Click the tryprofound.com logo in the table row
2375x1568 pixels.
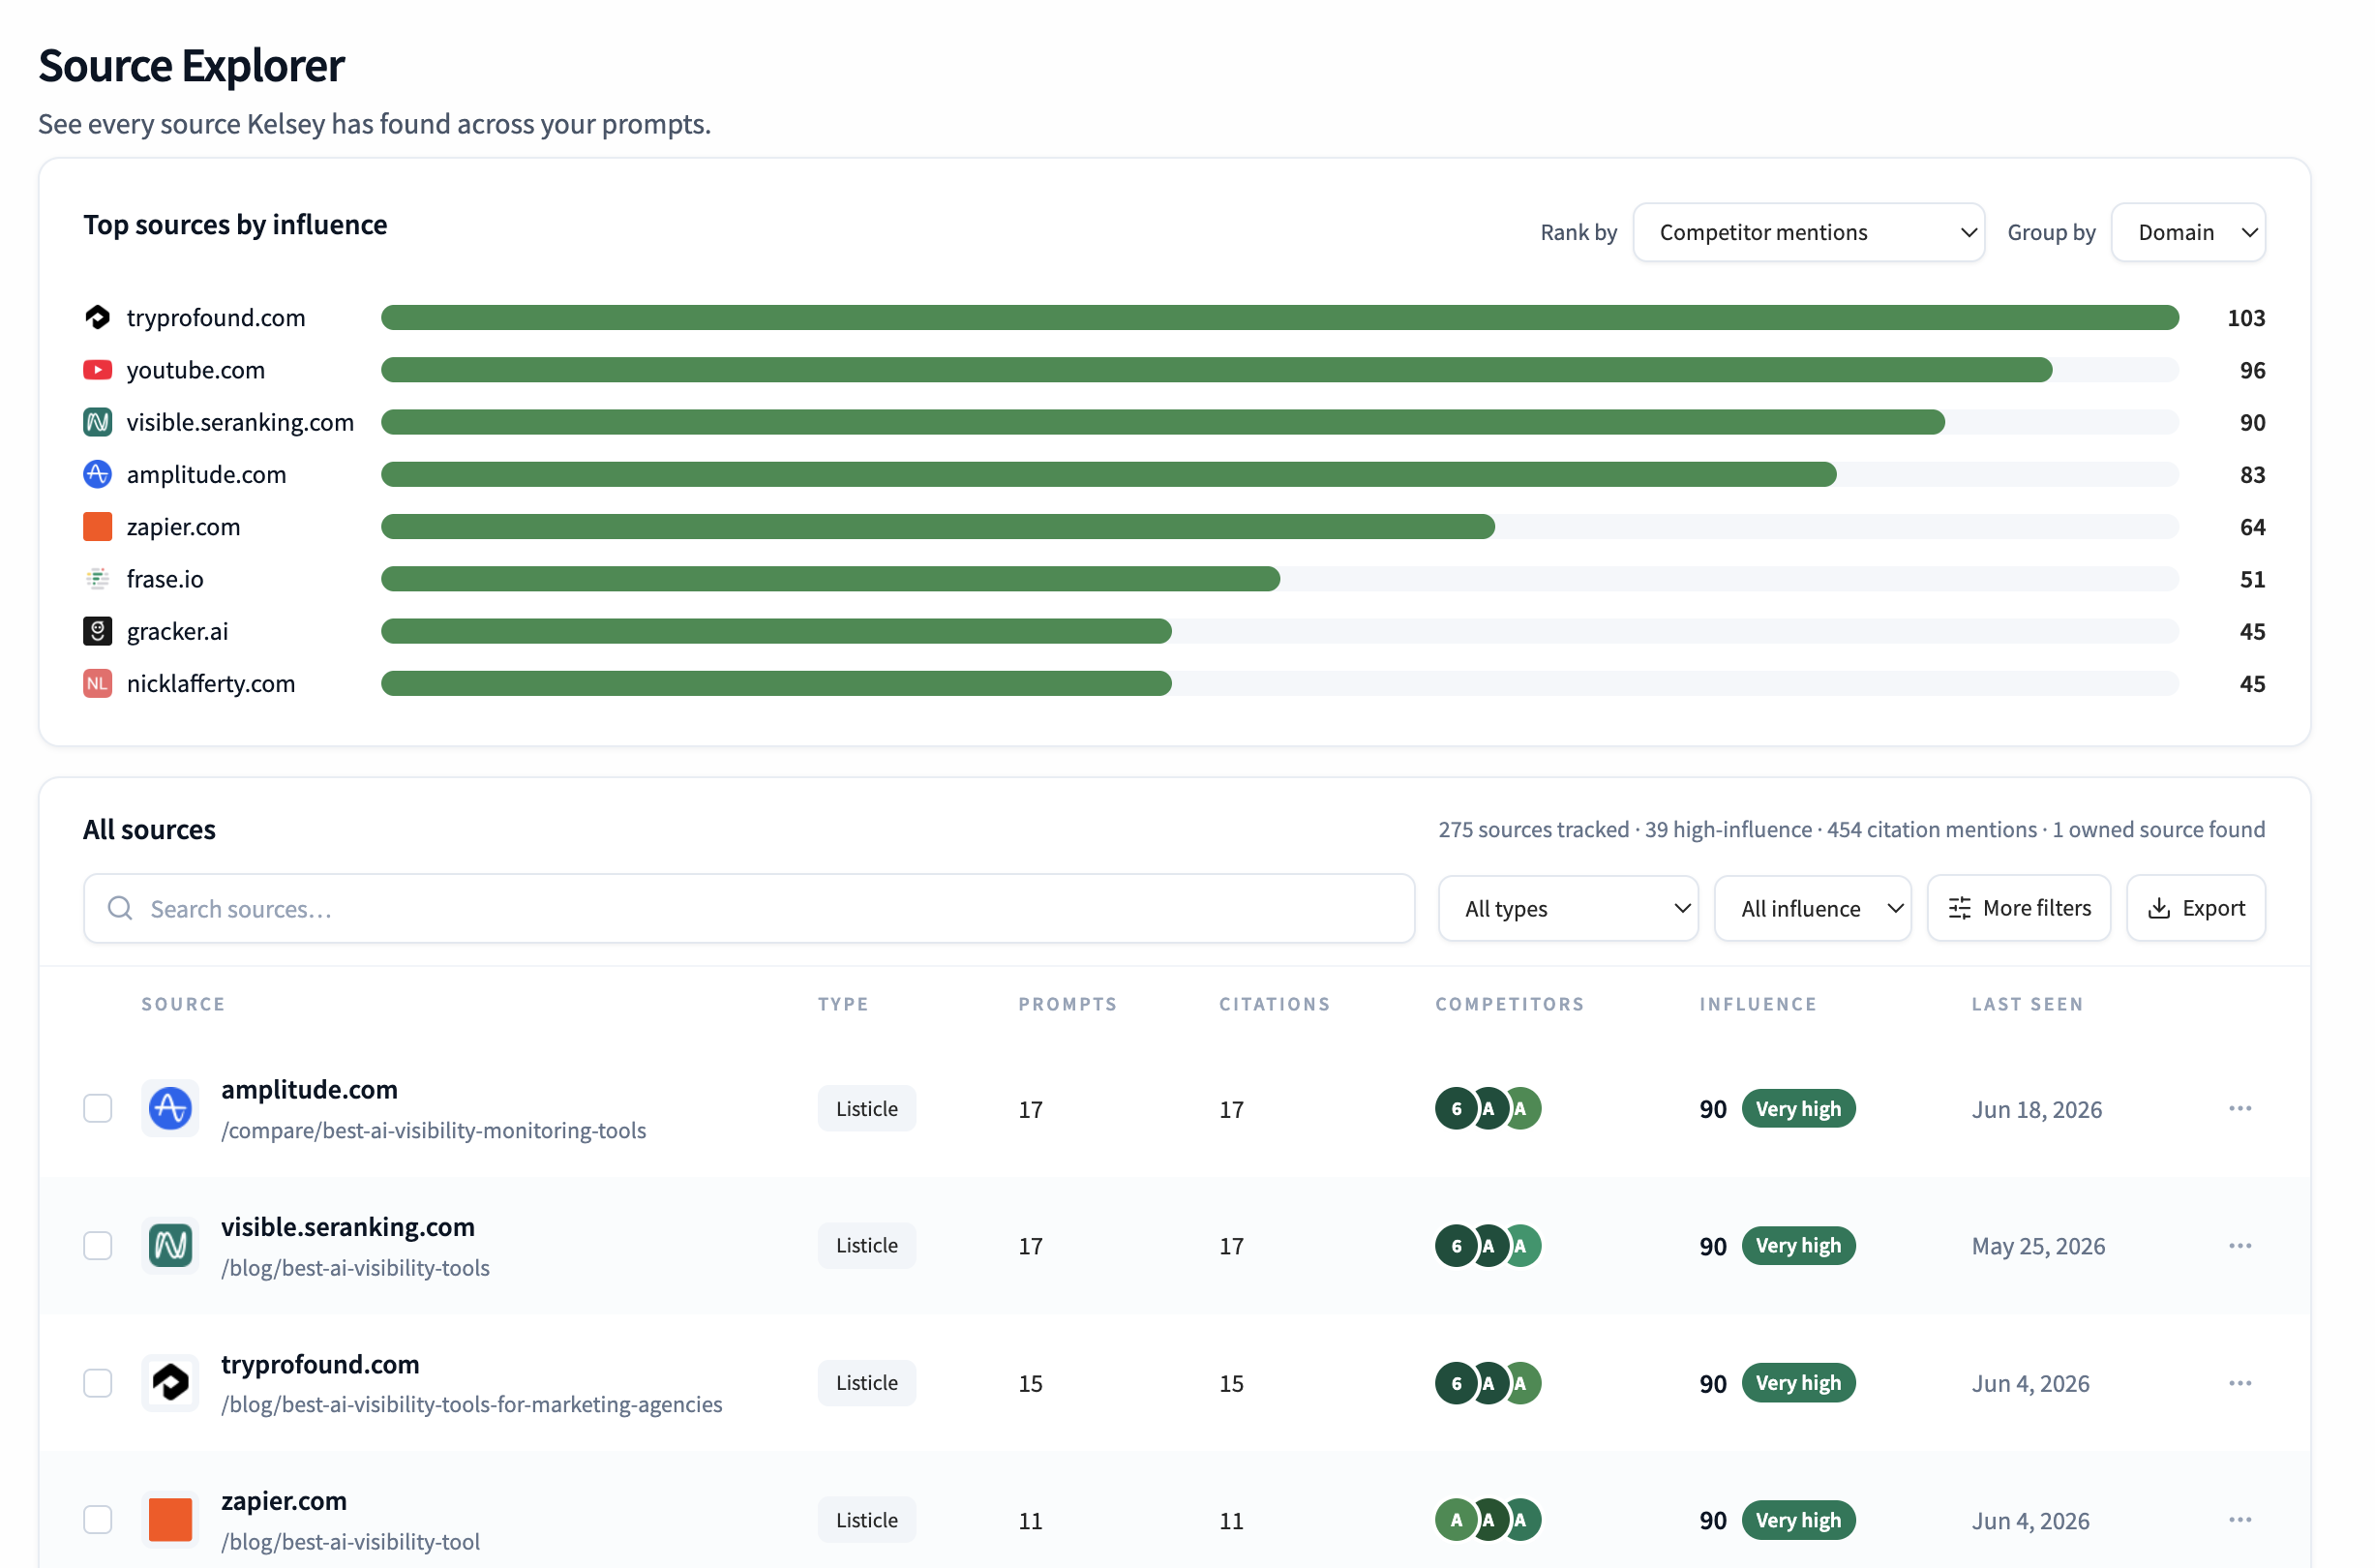170,1383
